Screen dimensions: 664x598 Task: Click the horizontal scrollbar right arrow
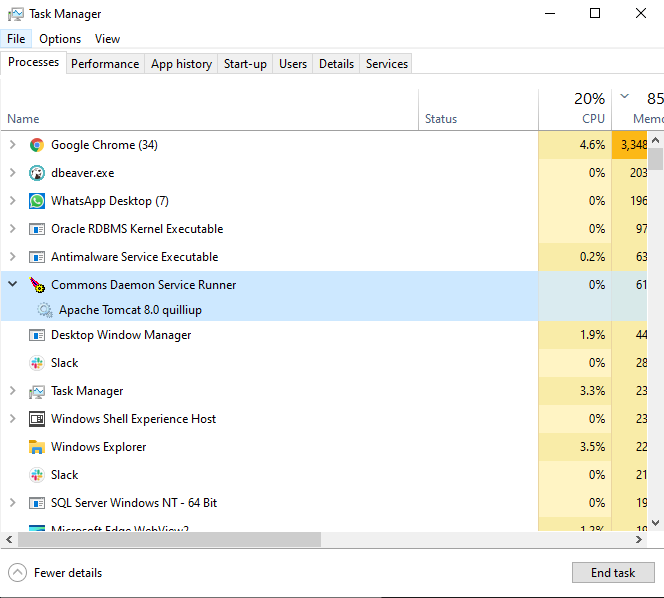coord(639,540)
